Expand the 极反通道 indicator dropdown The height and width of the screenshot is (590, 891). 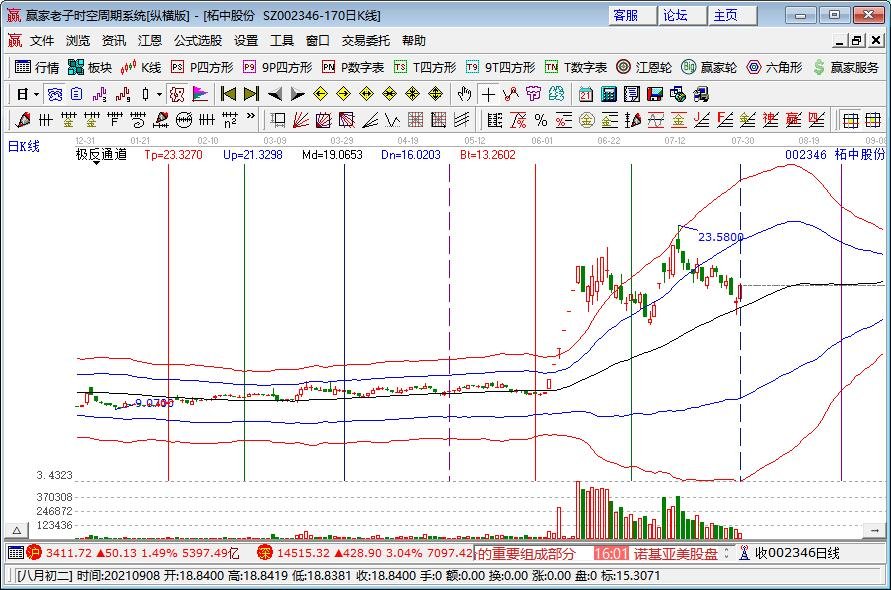pos(96,162)
